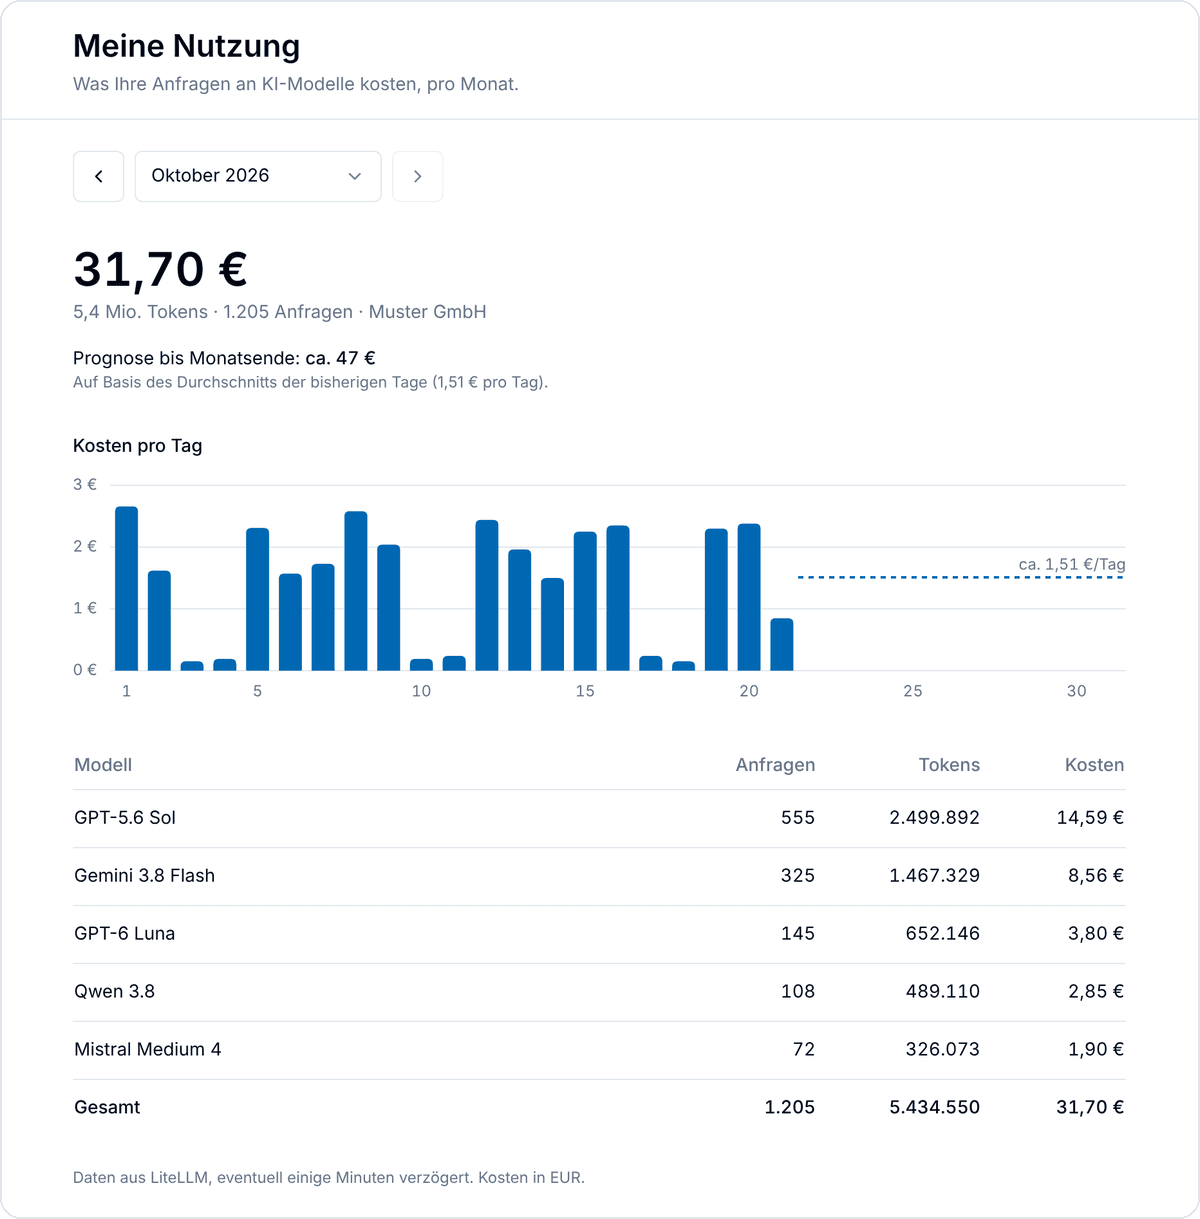The height and width of the screenshot is (1219, 1200).
Task: Click the ca. 1,51 €/Tag average label
Action: tap(1072, 565)
